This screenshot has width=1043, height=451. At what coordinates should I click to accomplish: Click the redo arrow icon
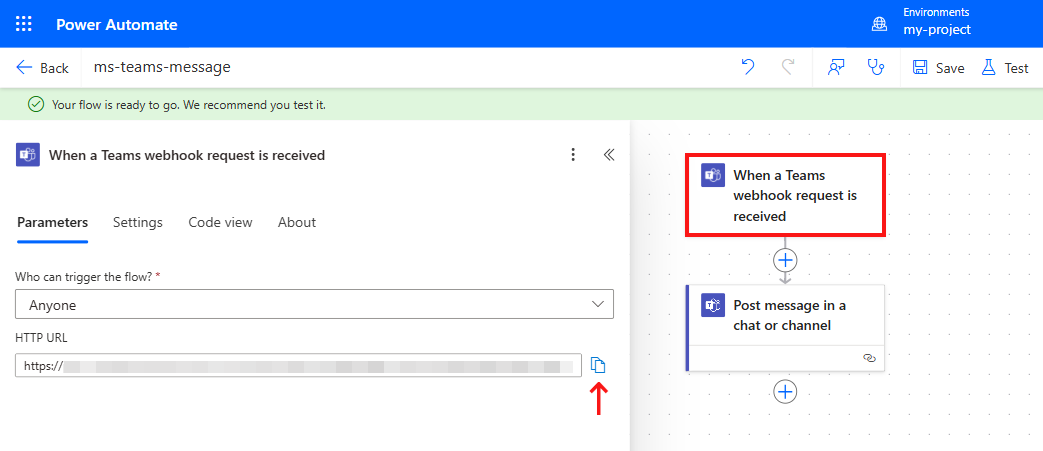tap(788, 67)
